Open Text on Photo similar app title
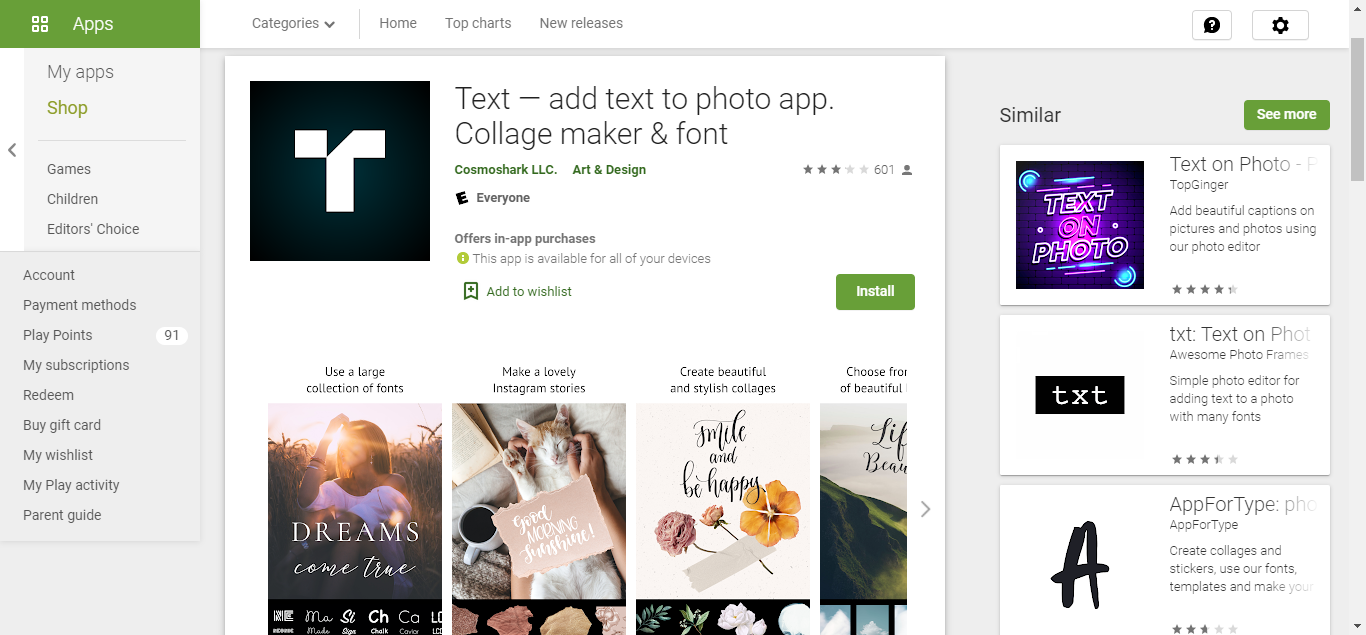The width and height of the screenshot is (1366, 635). point(1243,164)
